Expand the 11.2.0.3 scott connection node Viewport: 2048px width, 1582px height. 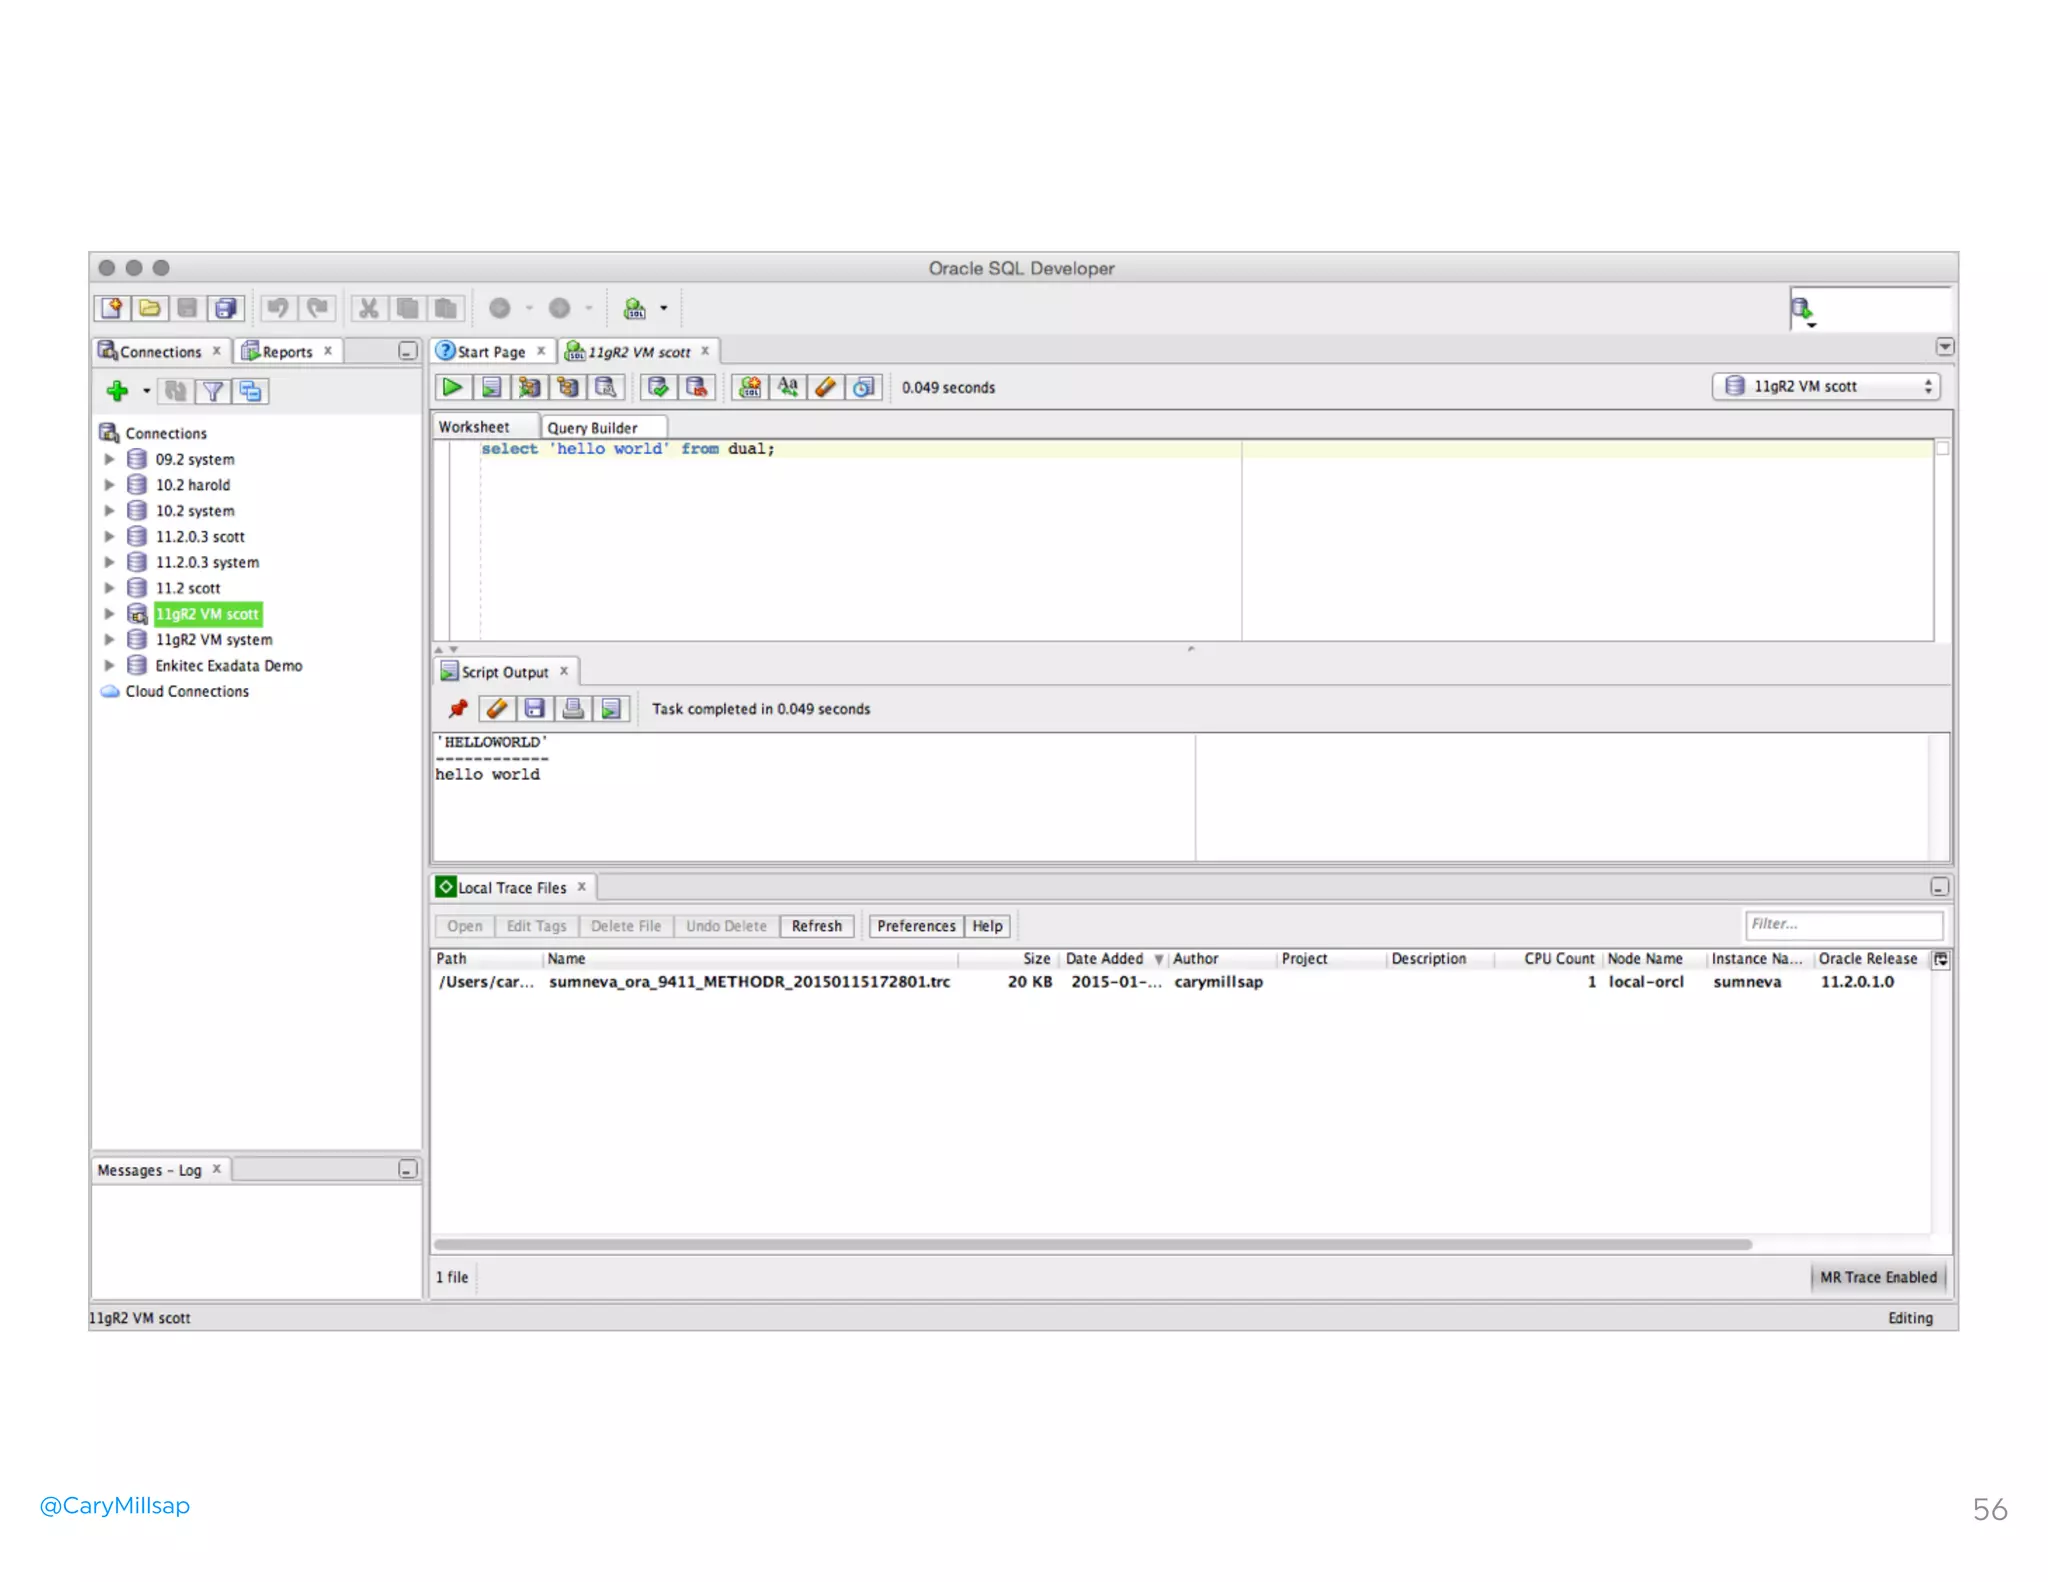pyautogui.click(x=110, y=537)
